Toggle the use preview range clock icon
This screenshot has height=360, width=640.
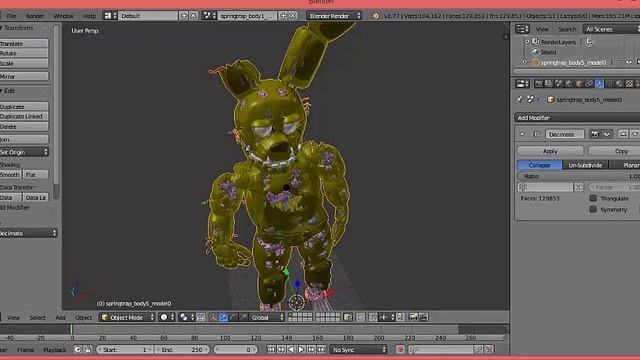[77, 349]
